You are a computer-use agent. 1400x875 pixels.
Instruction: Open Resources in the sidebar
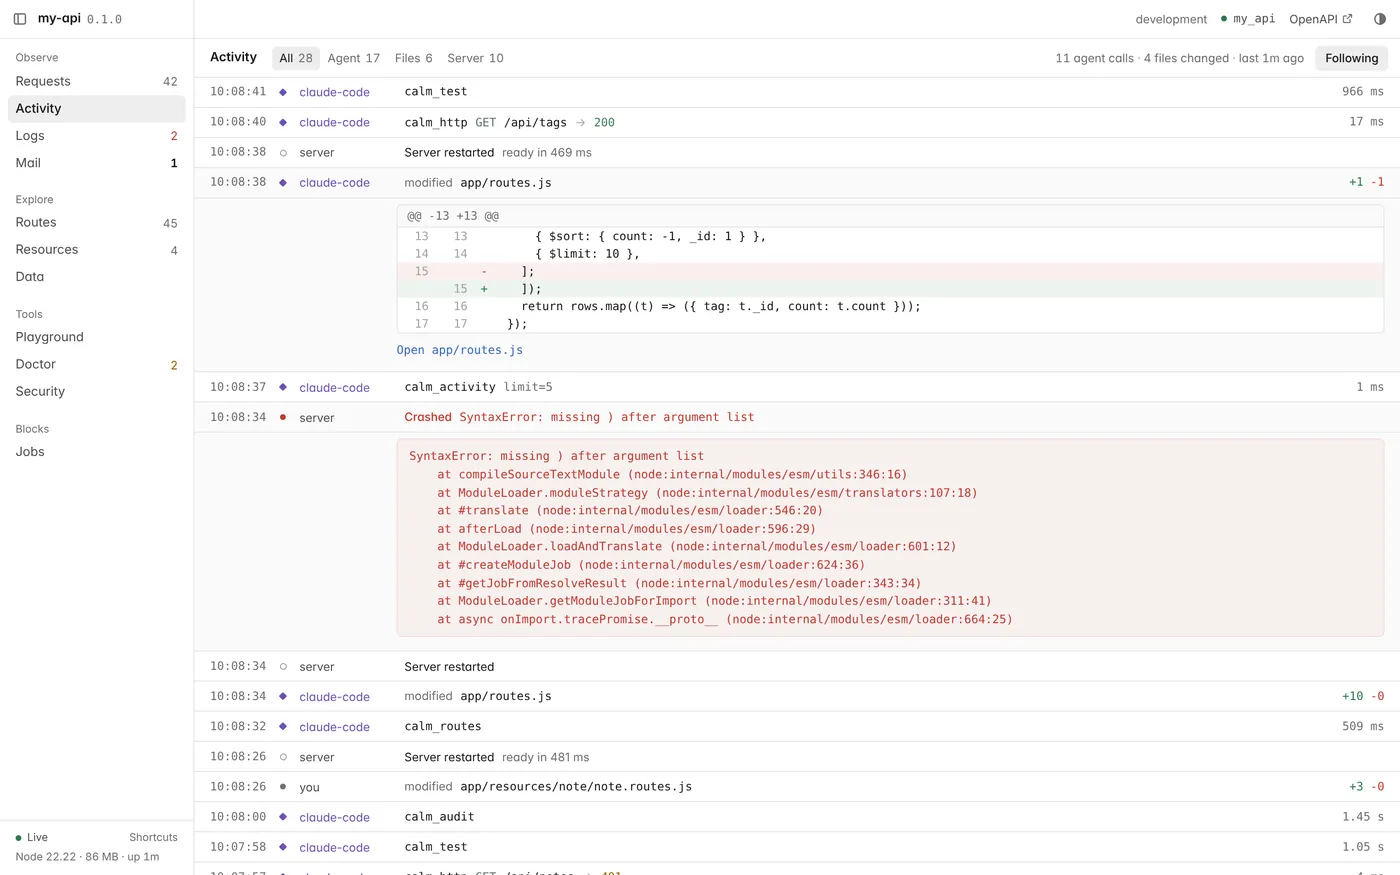[x=97, y=249]
